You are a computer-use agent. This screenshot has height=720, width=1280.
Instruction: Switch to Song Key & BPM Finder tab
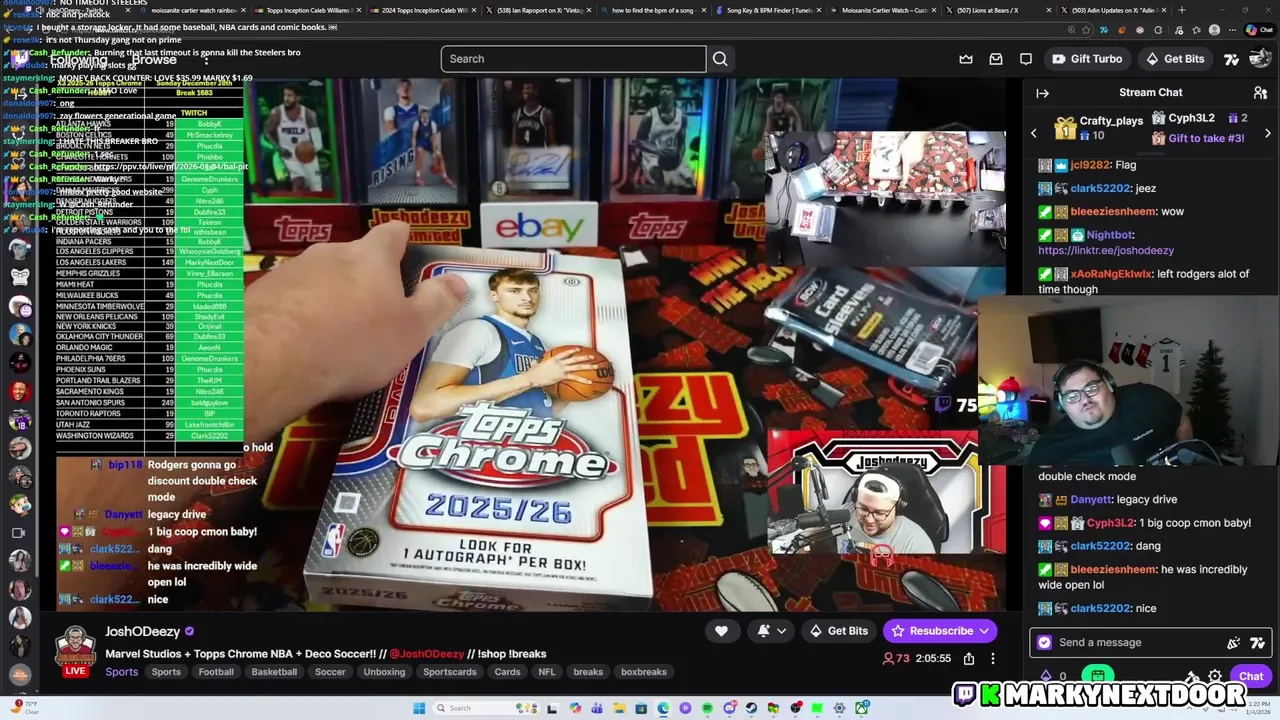click(770, 10)
